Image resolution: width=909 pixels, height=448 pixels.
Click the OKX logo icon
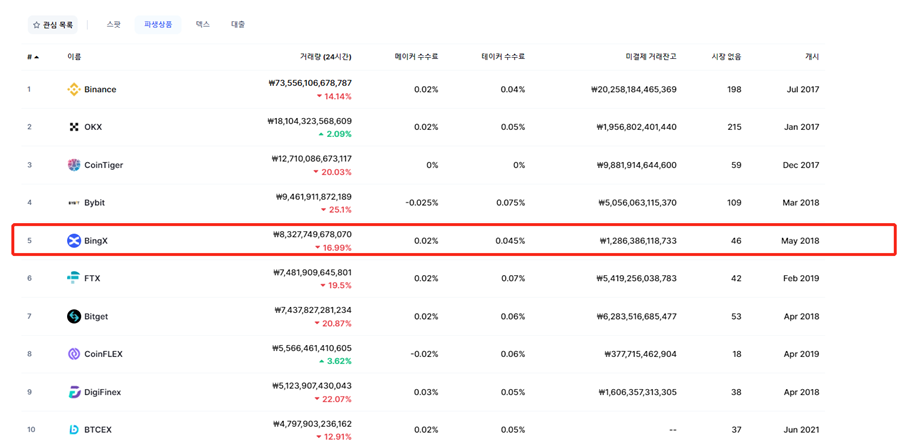[74, 127]
